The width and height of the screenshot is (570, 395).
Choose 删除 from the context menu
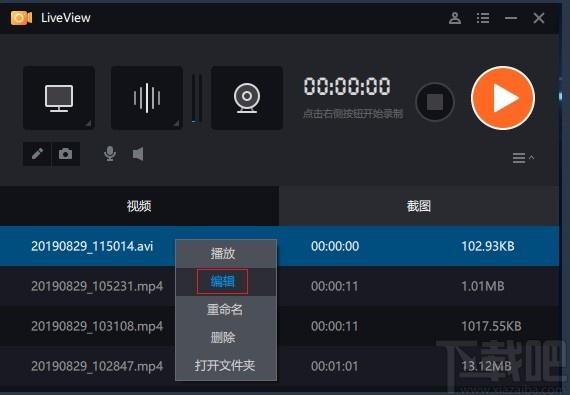226,338
